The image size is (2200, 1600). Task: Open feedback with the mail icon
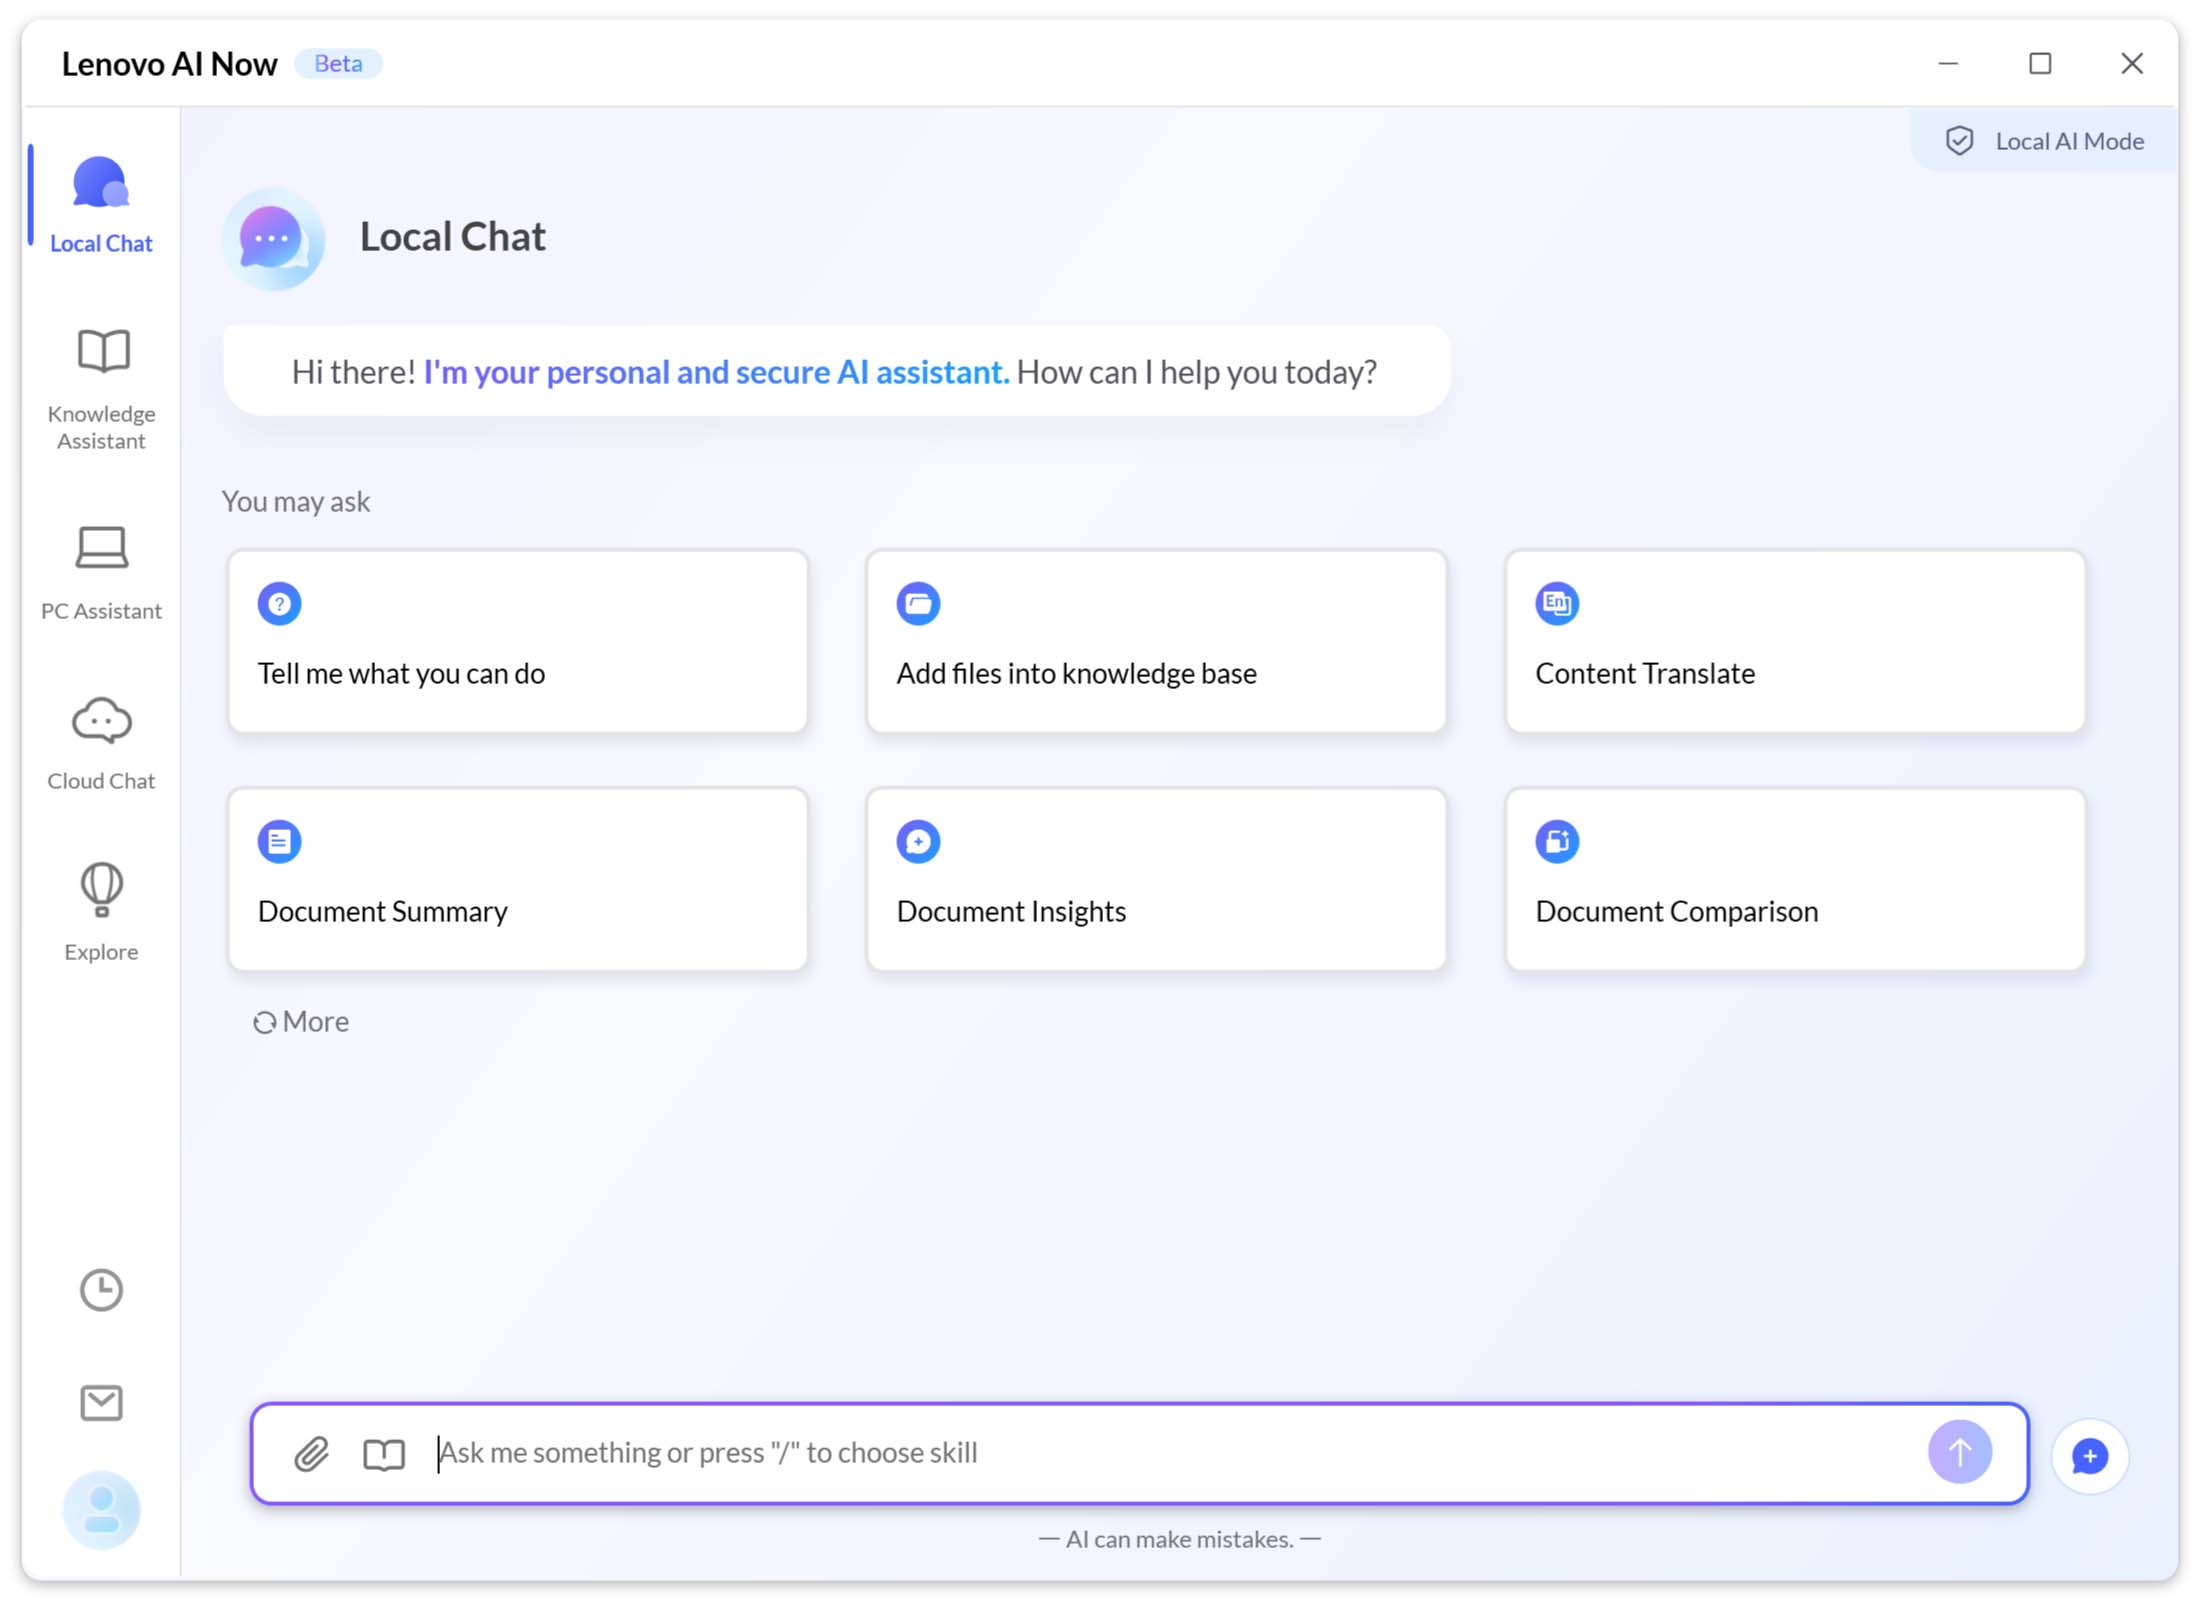click(x=100, y=1402)
